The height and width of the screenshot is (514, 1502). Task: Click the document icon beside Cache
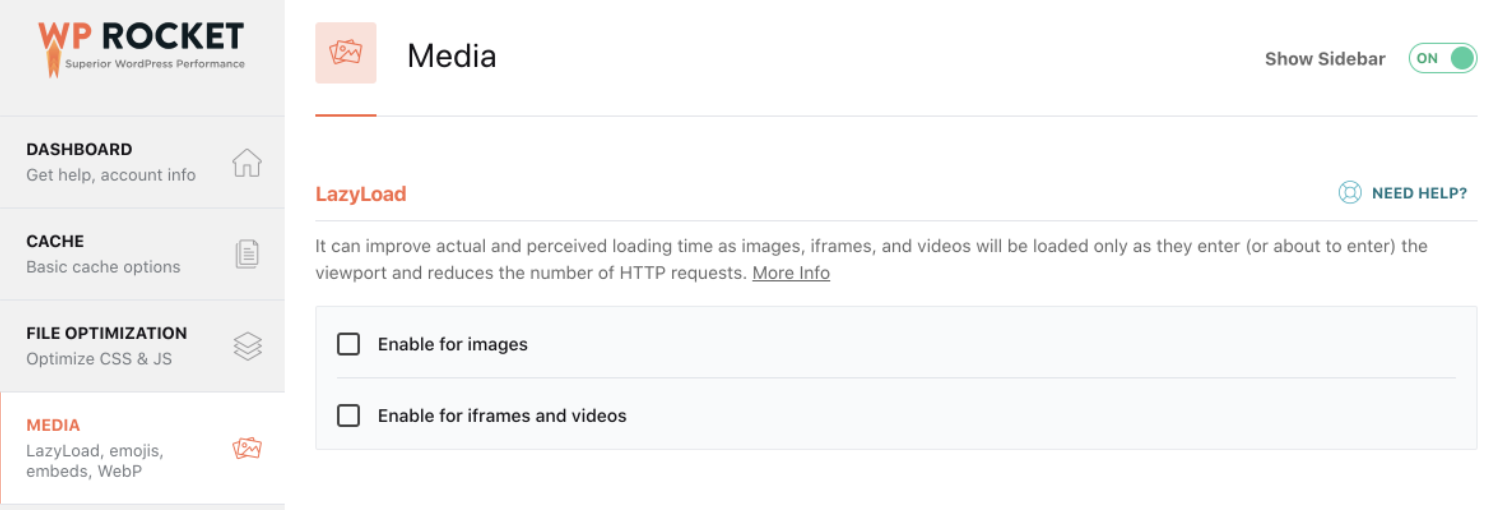pyautogui.click(x=247, y=254)
